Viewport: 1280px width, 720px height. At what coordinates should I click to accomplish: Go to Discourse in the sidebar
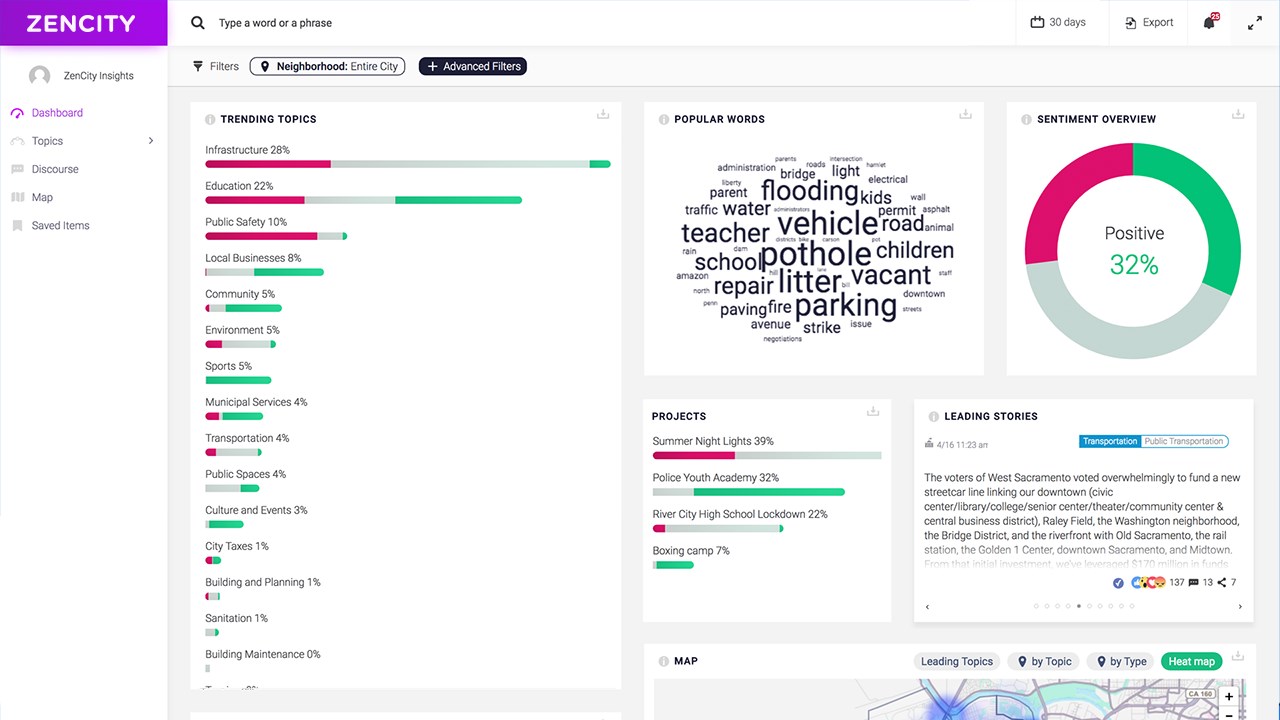[x=54, y=169]
